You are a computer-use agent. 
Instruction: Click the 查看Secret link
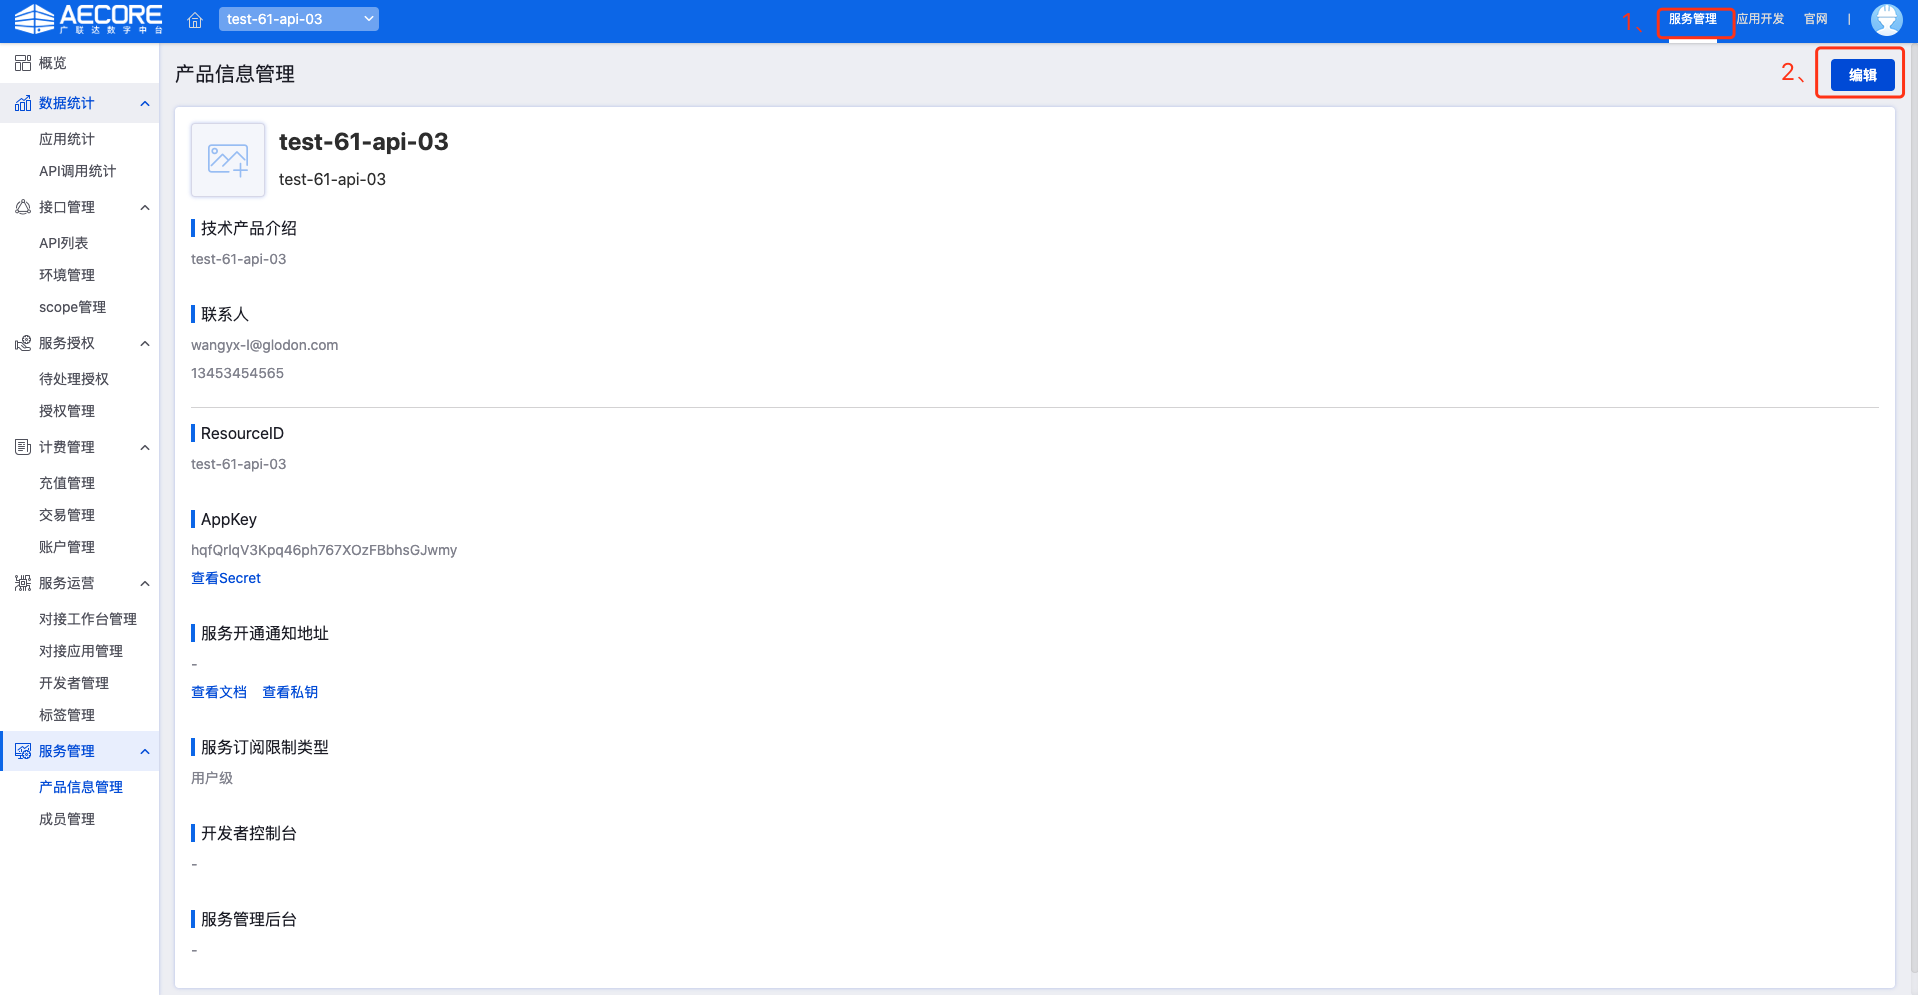pyautogui.click(x=226, y=578)
